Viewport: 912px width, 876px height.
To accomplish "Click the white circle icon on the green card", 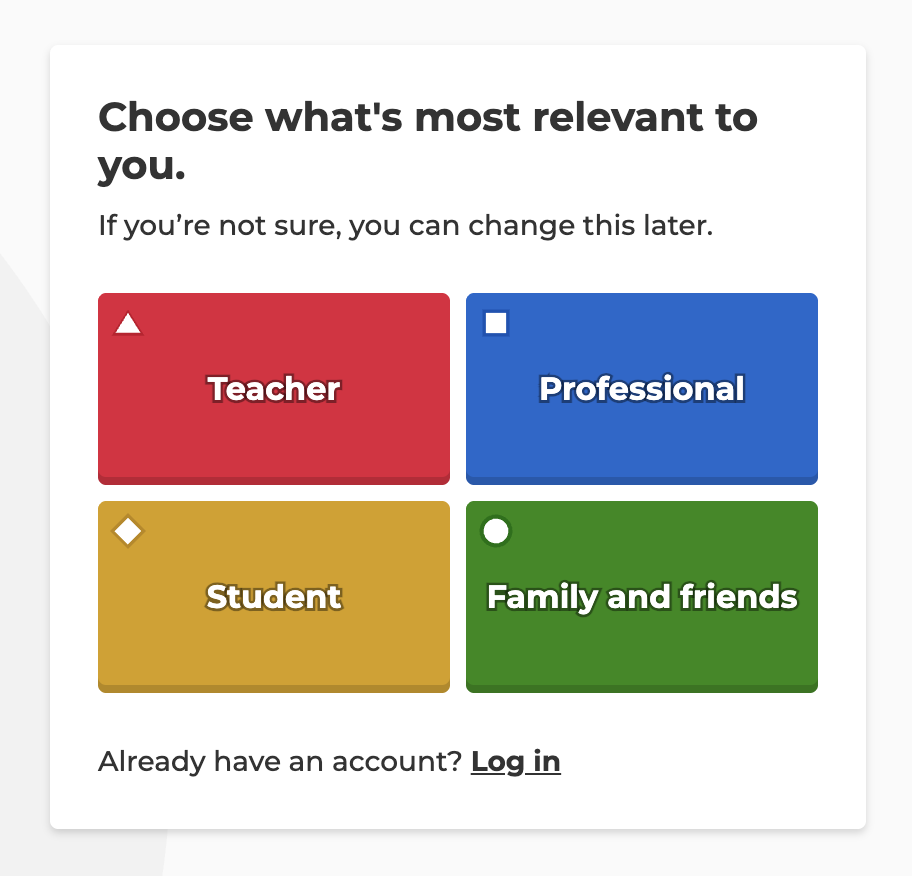I will pos(496,531).
